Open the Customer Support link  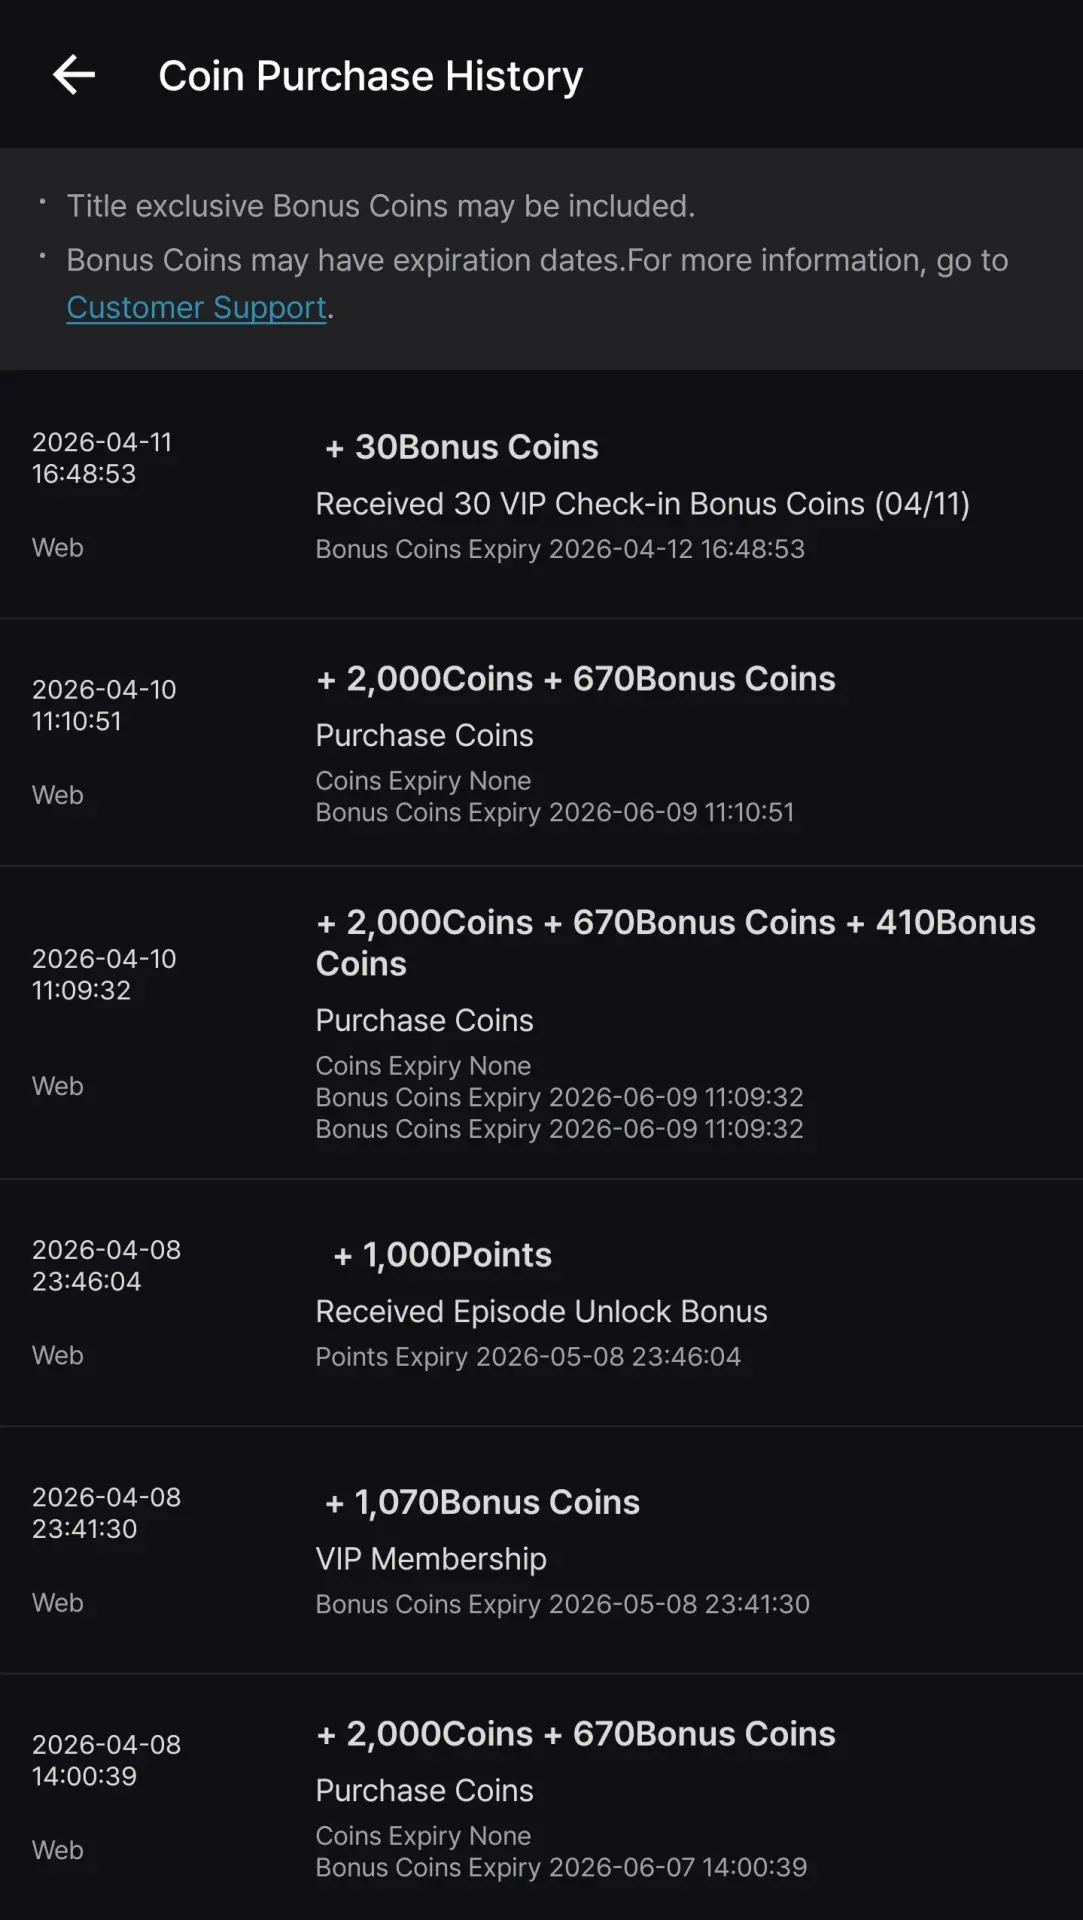(x=197, y=308)
